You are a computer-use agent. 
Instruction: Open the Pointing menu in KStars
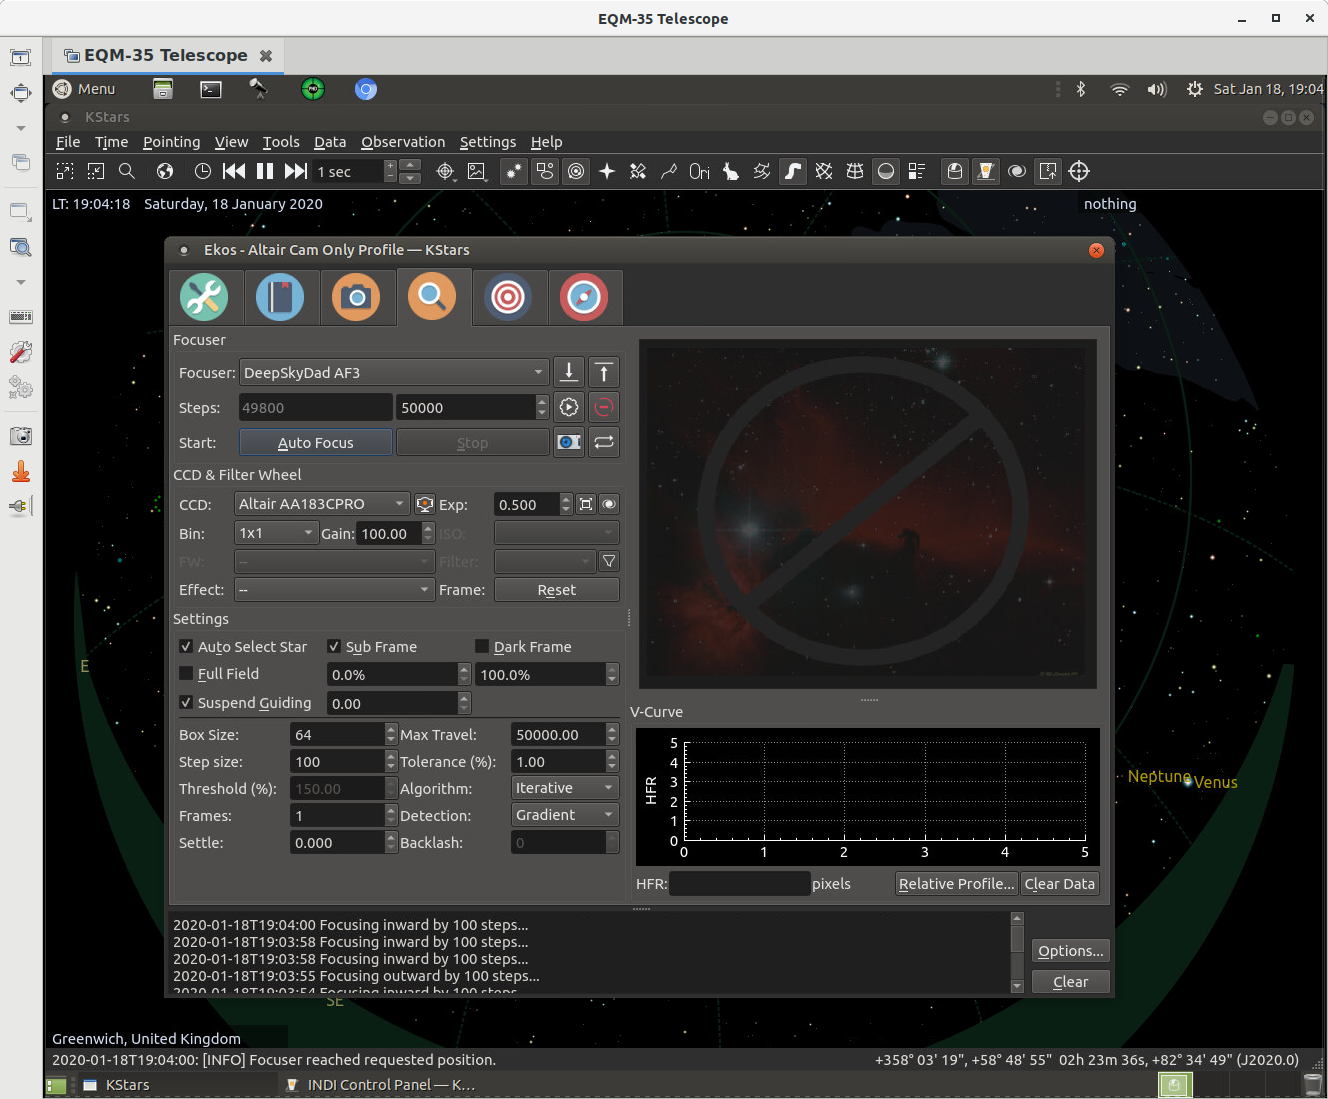click(171, 142)
